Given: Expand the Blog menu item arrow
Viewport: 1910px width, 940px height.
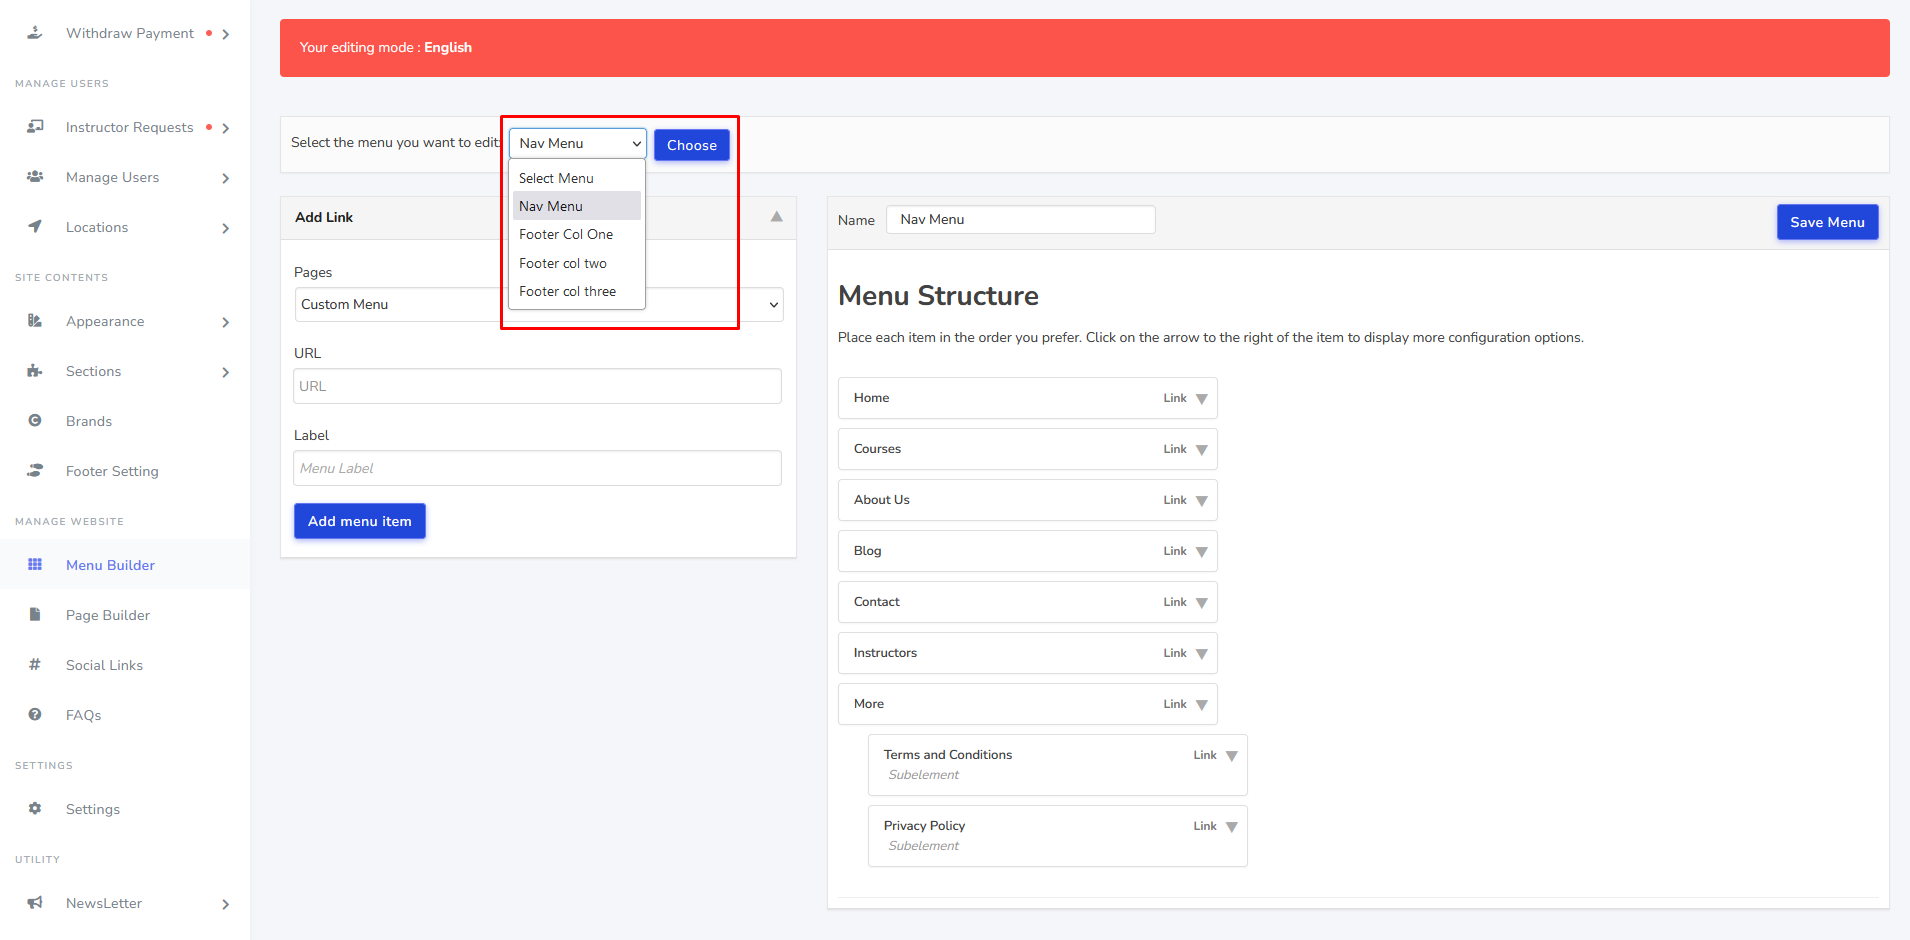Looking at the screenshot, I should 1202,552.
